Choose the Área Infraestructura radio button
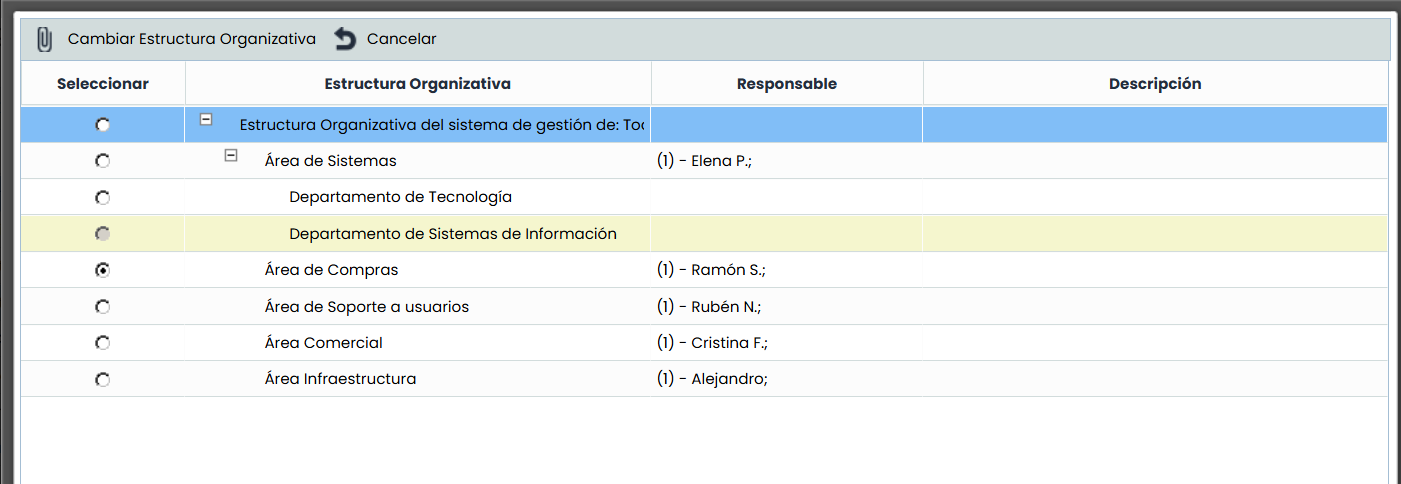This screenshot has height=484, width=1401. pos(103,380)
